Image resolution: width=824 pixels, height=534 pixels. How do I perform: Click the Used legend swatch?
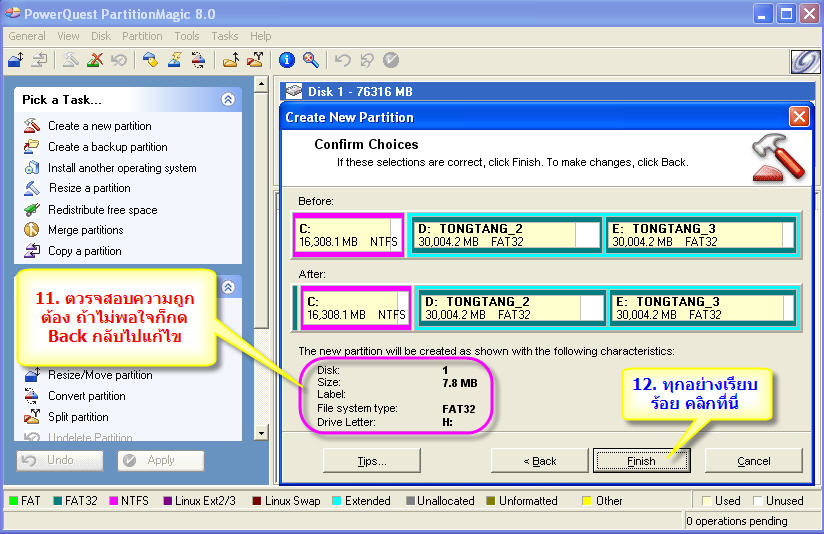(x=707, y=501)
